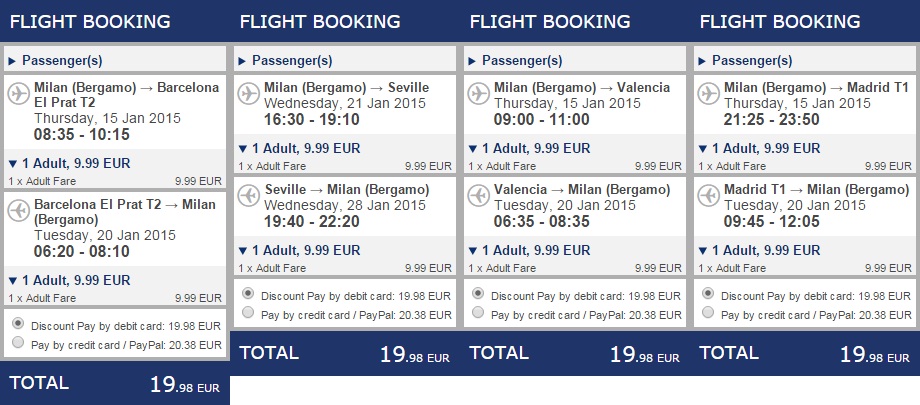
Task: Collapse 1 Adult fare under Madrid T1-Milan flight
Action: tap(760, 250)
